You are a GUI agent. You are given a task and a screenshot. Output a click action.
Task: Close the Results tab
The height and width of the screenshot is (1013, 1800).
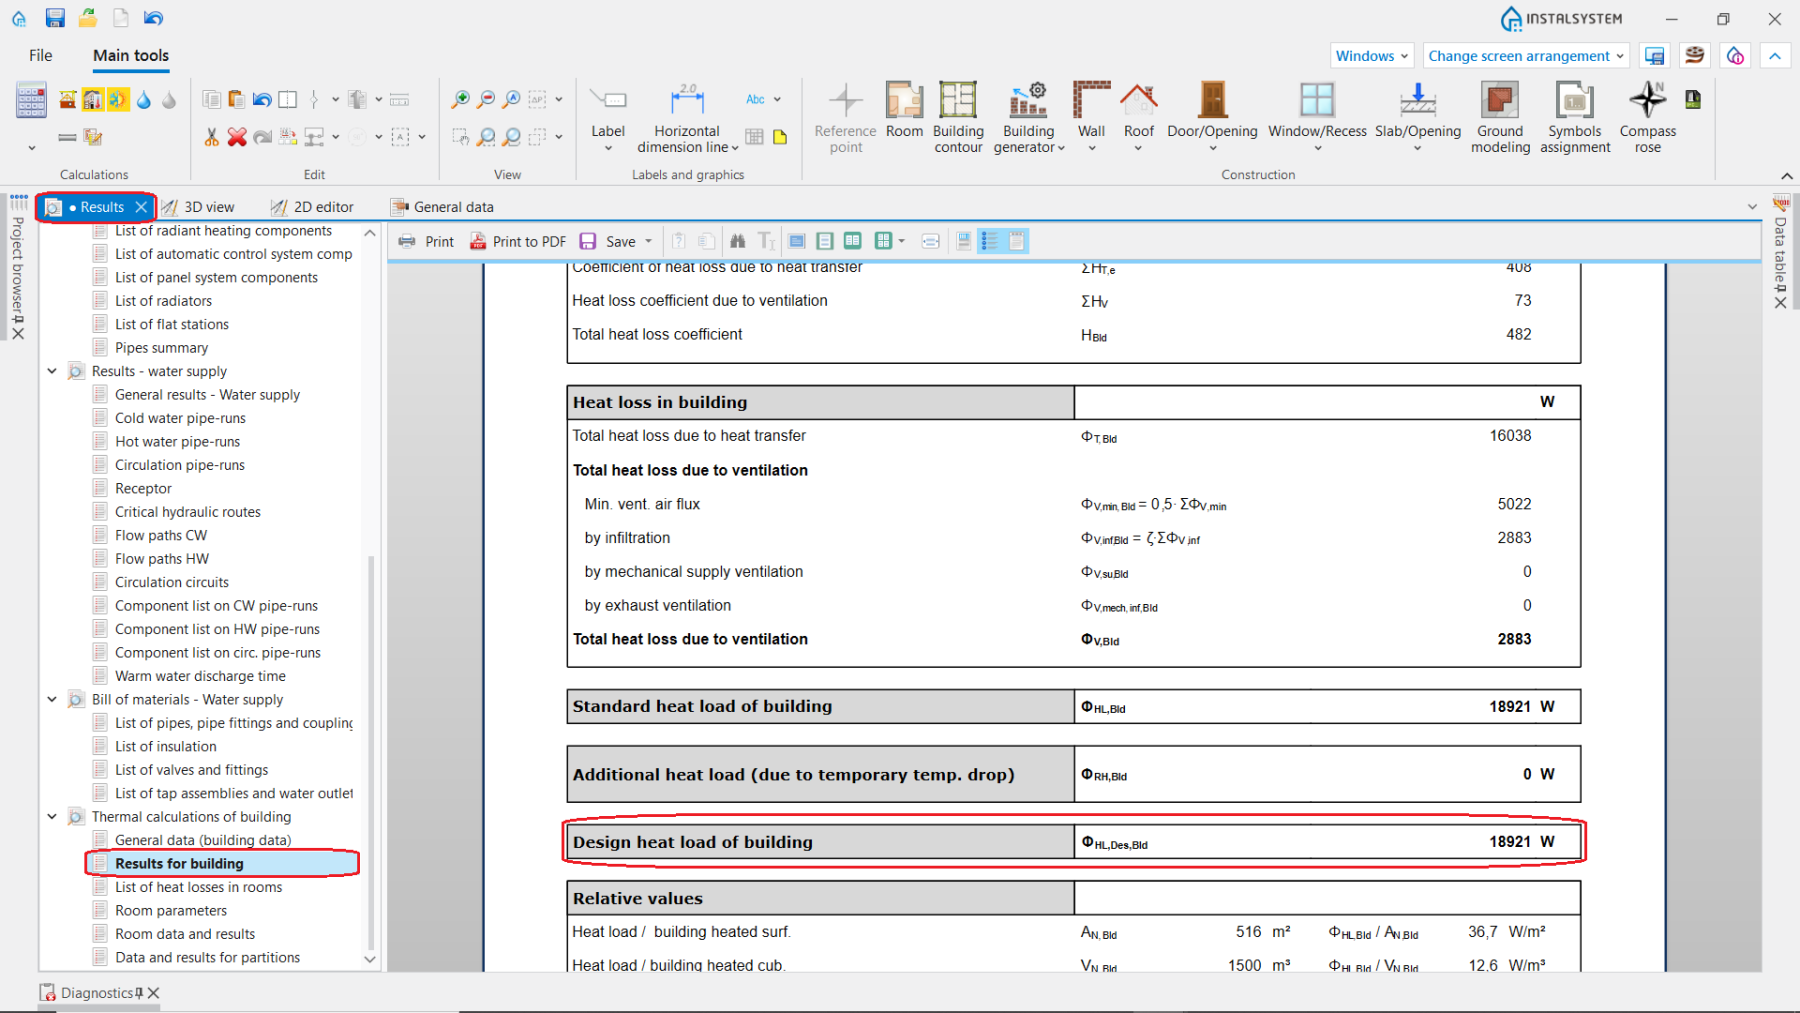tap(141, 207)
